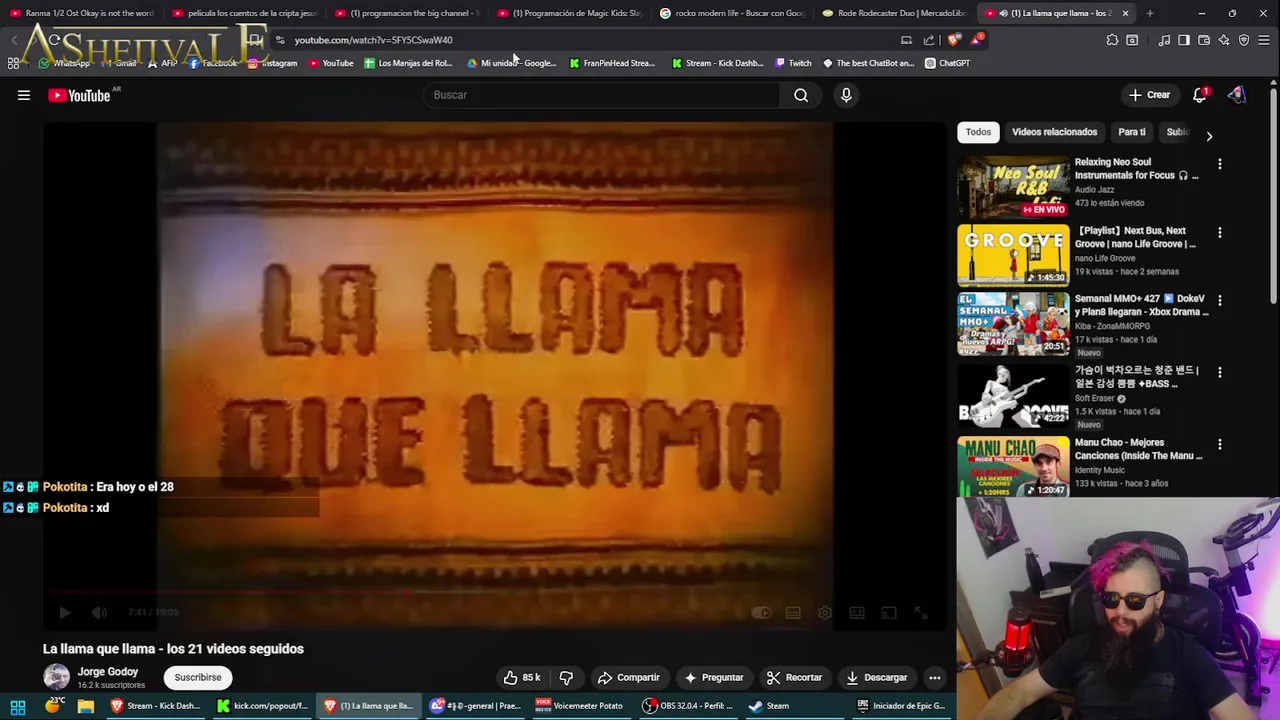Open options for Relaxing Neo Soul video

pyautogui.click(x=1219, y=164)
